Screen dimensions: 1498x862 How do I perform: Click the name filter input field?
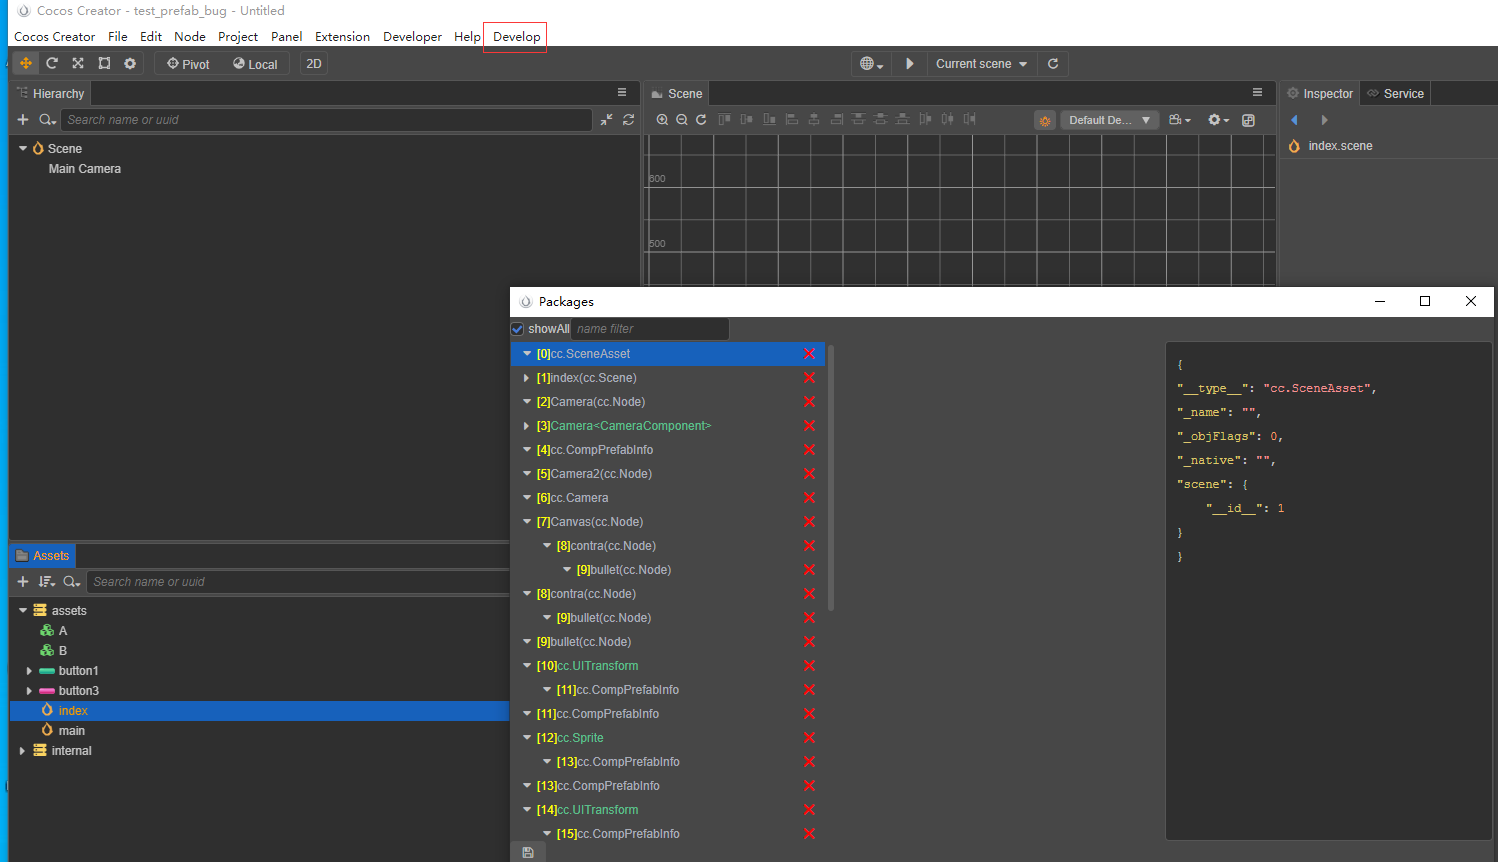click(650, 329)
